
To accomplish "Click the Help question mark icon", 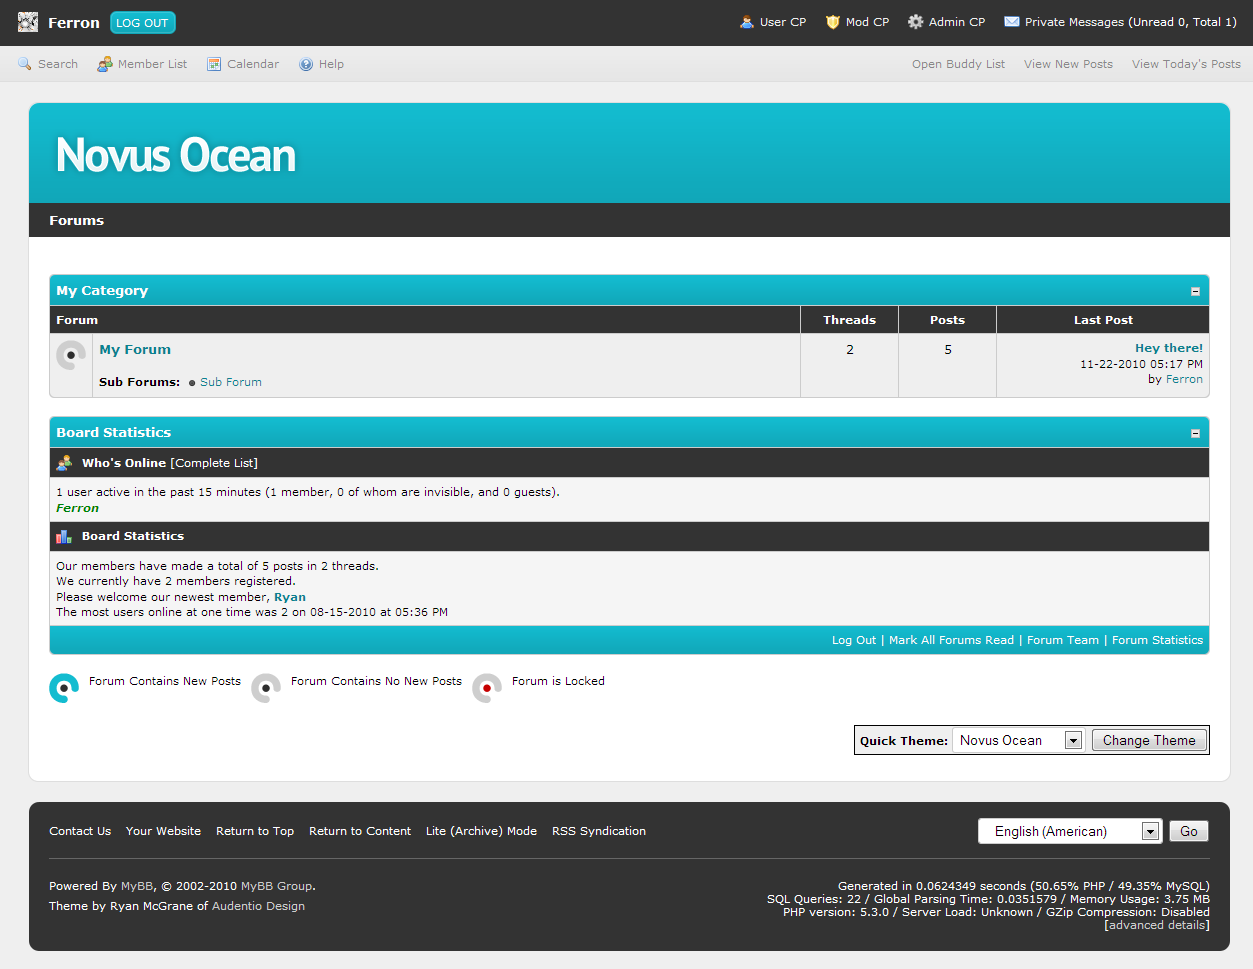I will tap(306, 64).
